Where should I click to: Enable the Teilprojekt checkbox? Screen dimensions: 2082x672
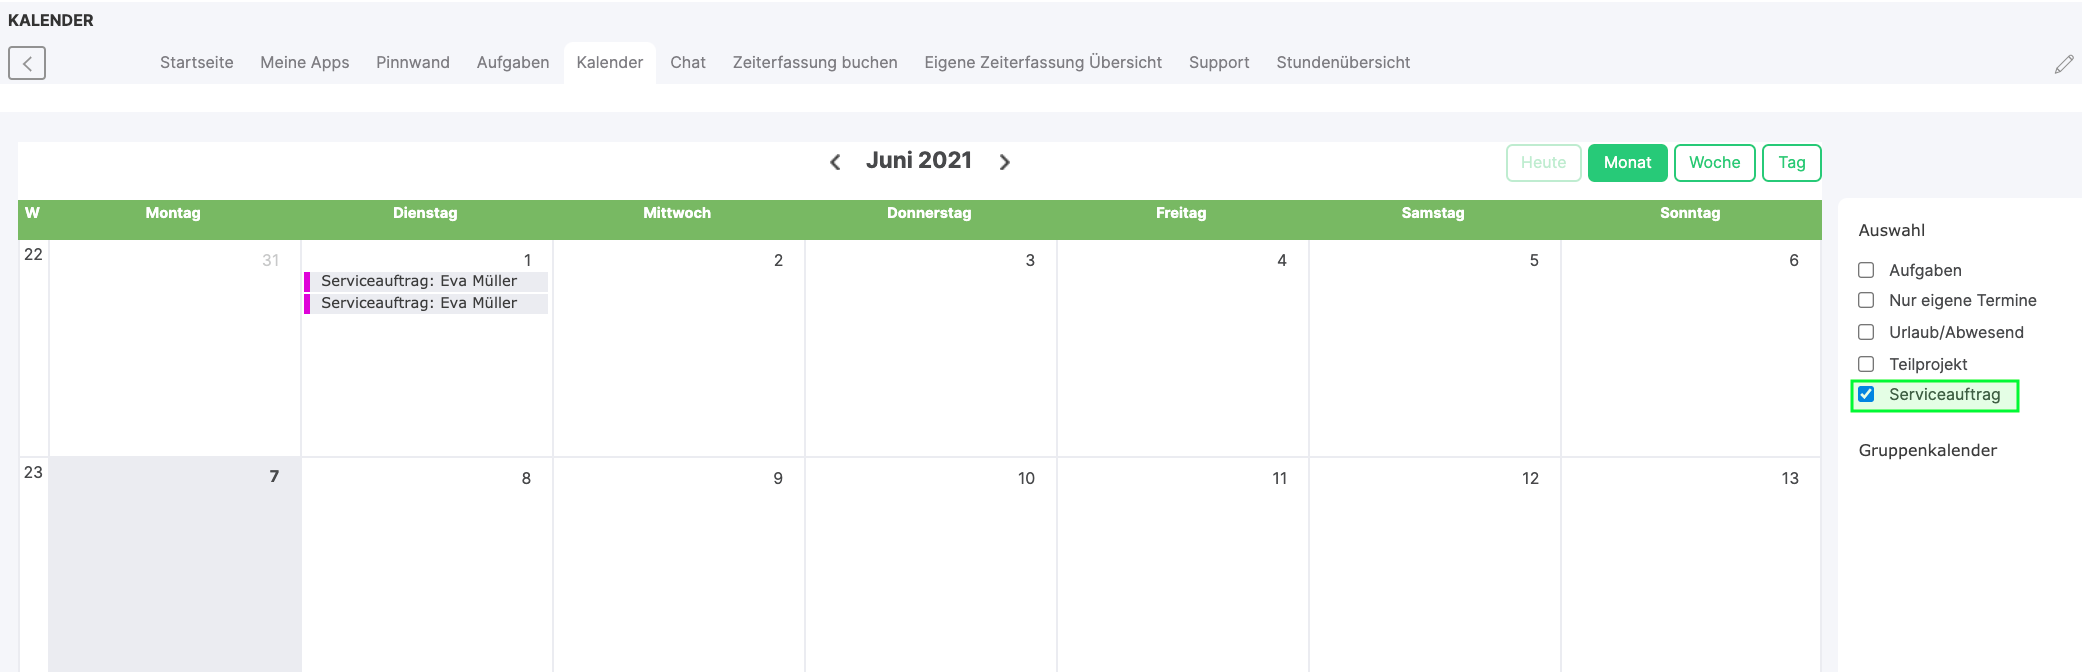pos(1866,364)
